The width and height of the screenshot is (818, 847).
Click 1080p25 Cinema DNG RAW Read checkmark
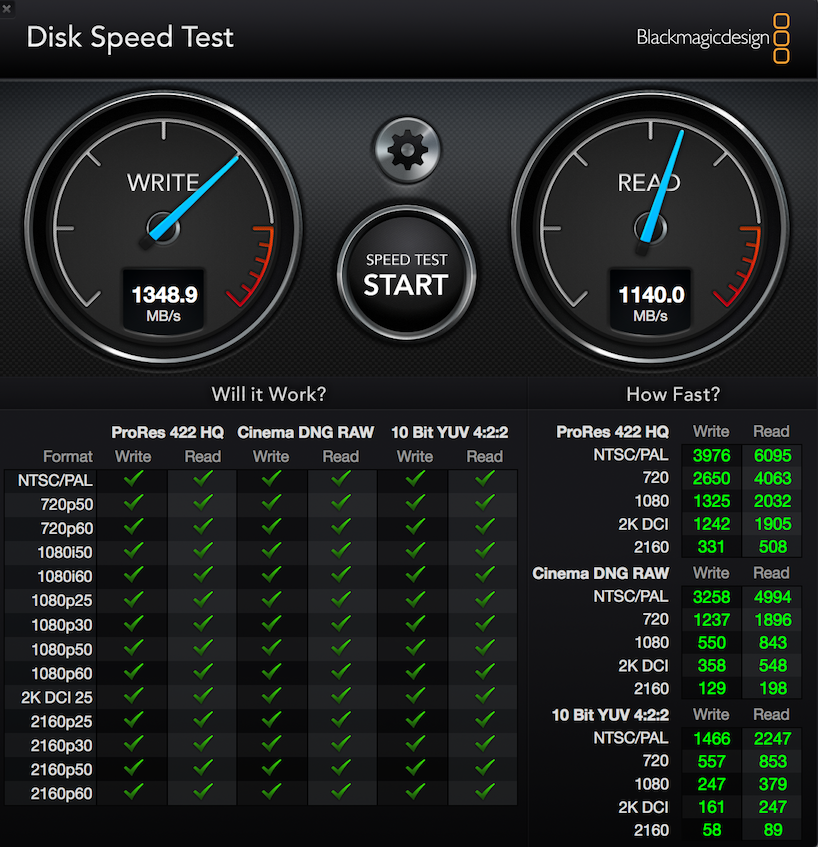[341, 599]
